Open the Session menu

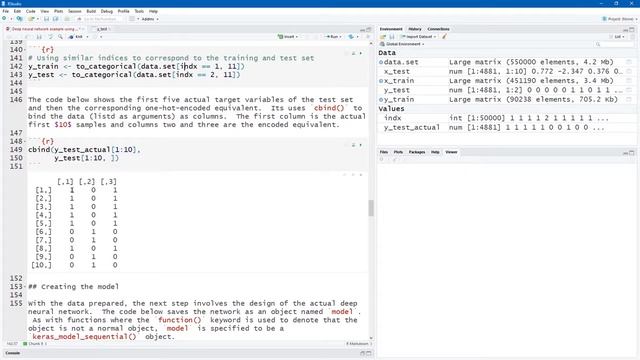click(x=74, y=11)
